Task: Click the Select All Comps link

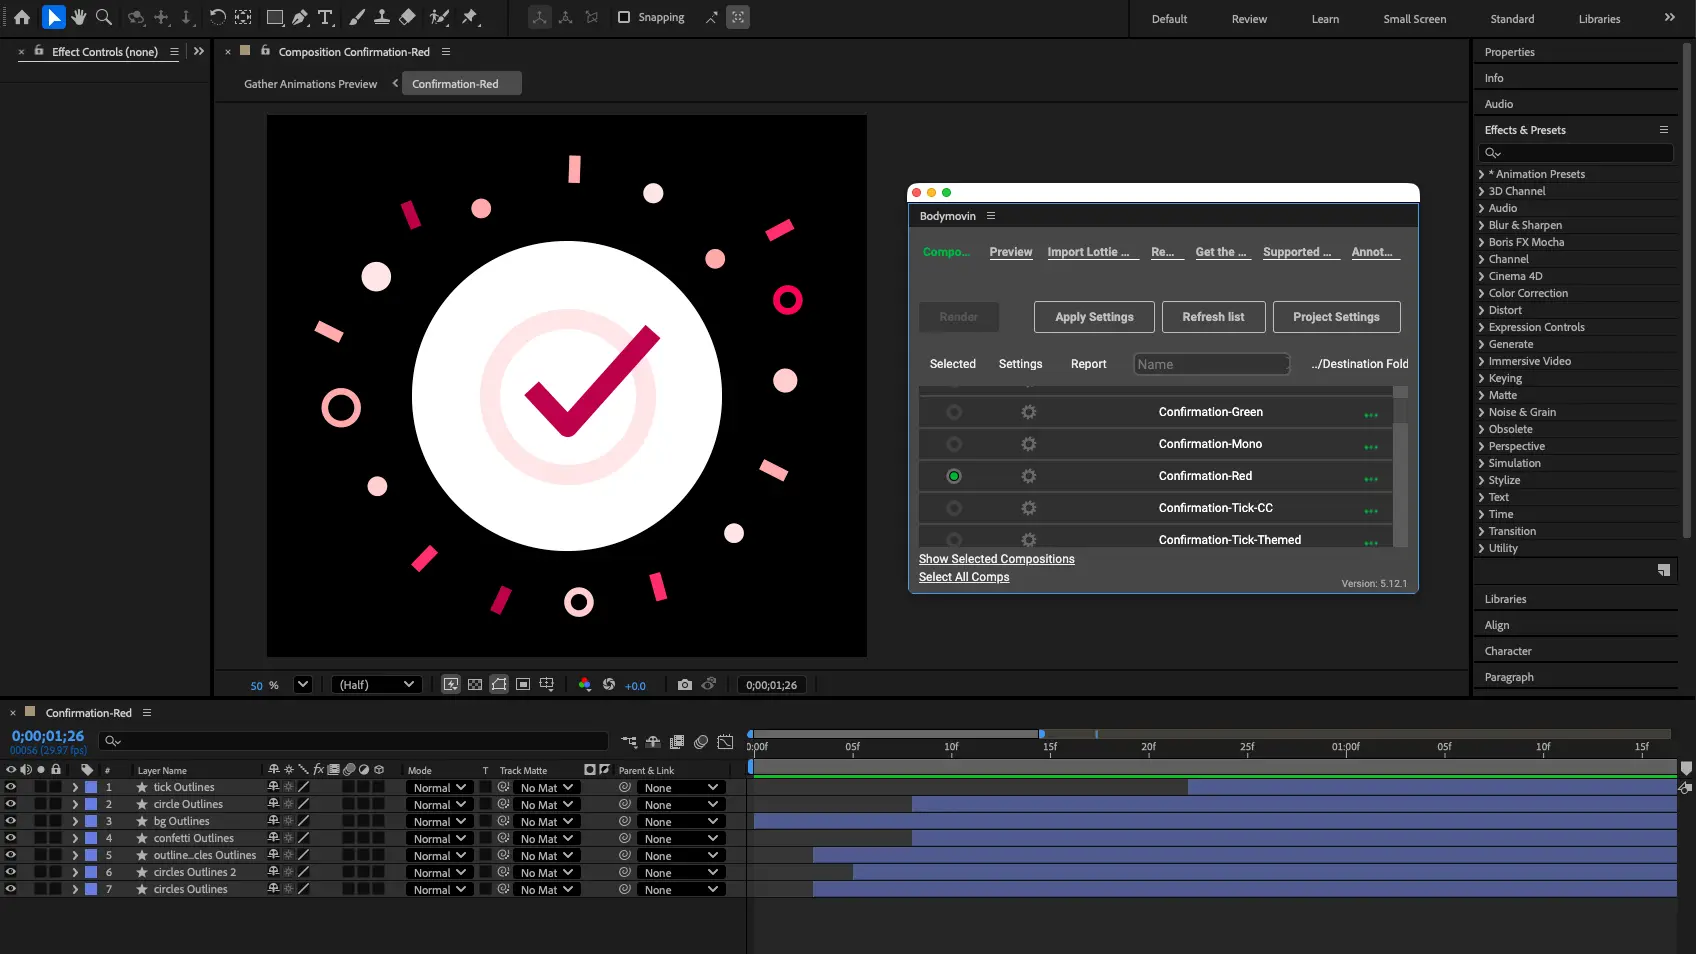Action: (x=963, y=577)
